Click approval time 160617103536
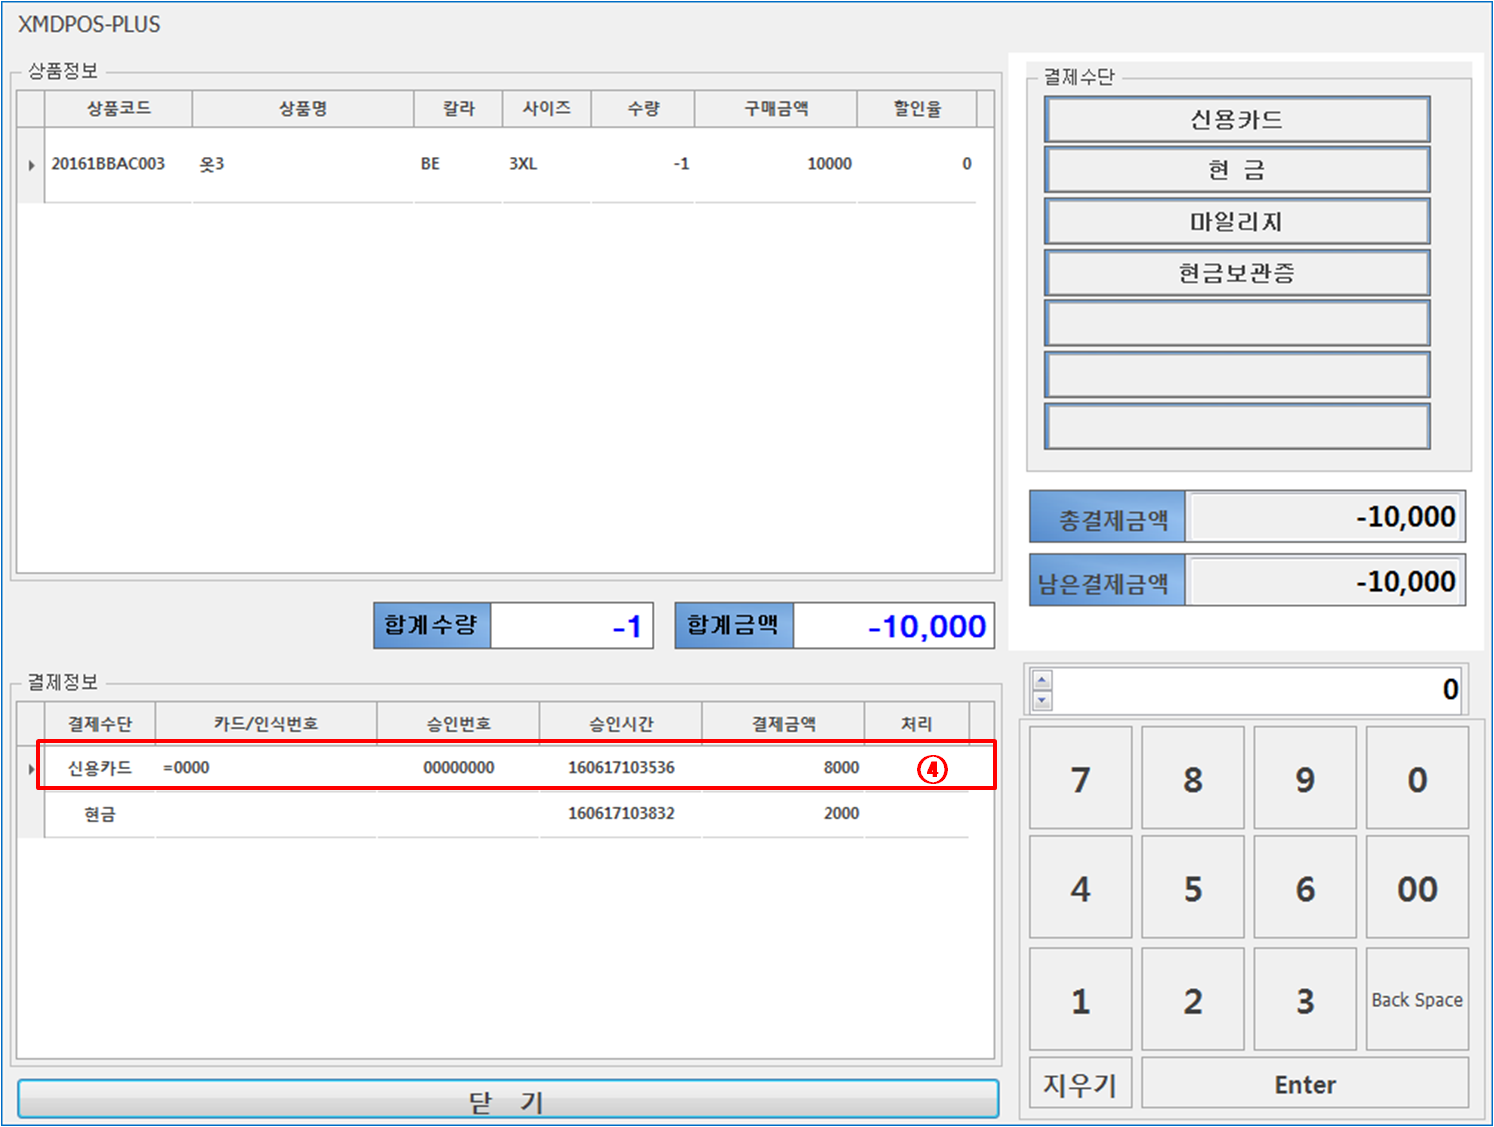1494x1127 pixels. (x=621, y=768)
